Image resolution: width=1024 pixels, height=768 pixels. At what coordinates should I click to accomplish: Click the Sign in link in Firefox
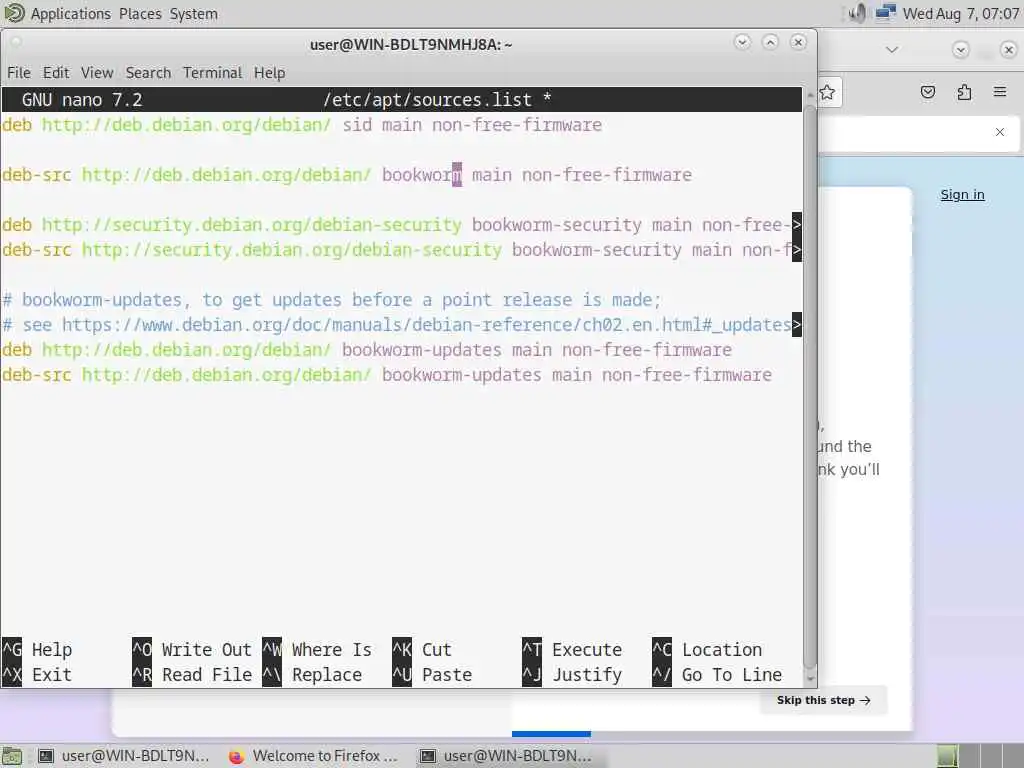point(962,195)
